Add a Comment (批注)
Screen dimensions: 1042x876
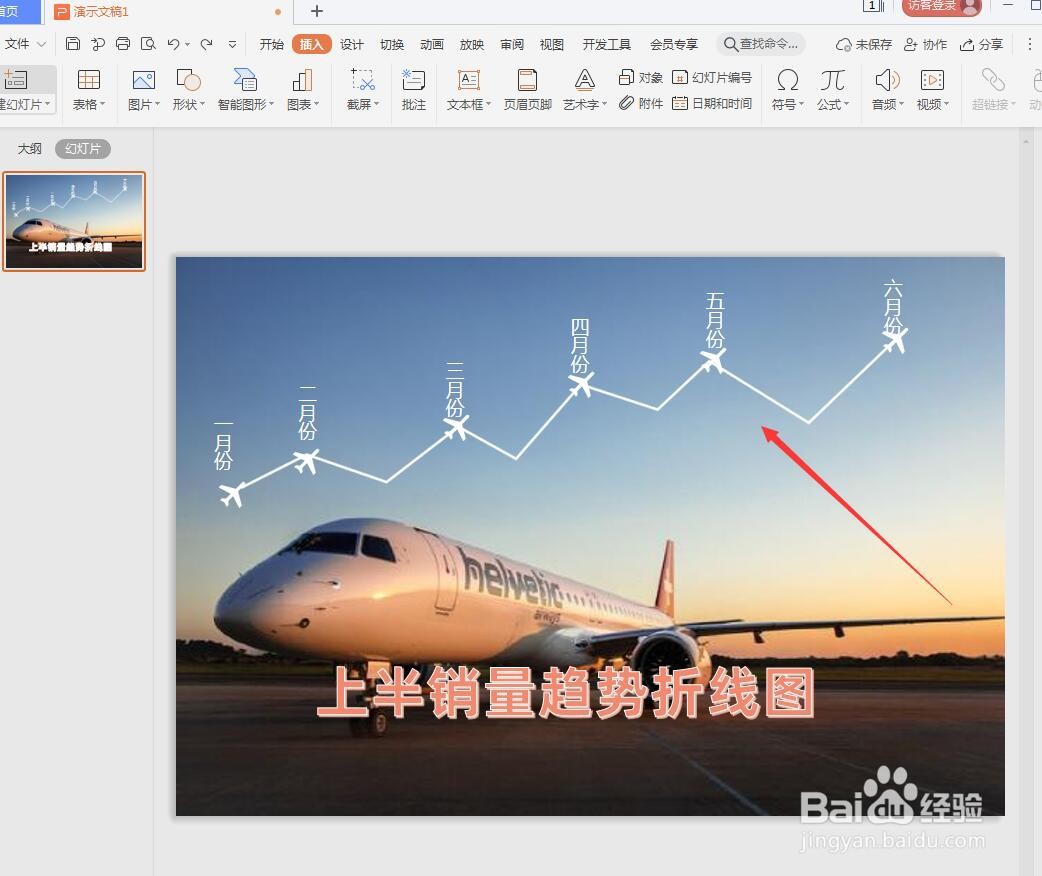[413, 89]
